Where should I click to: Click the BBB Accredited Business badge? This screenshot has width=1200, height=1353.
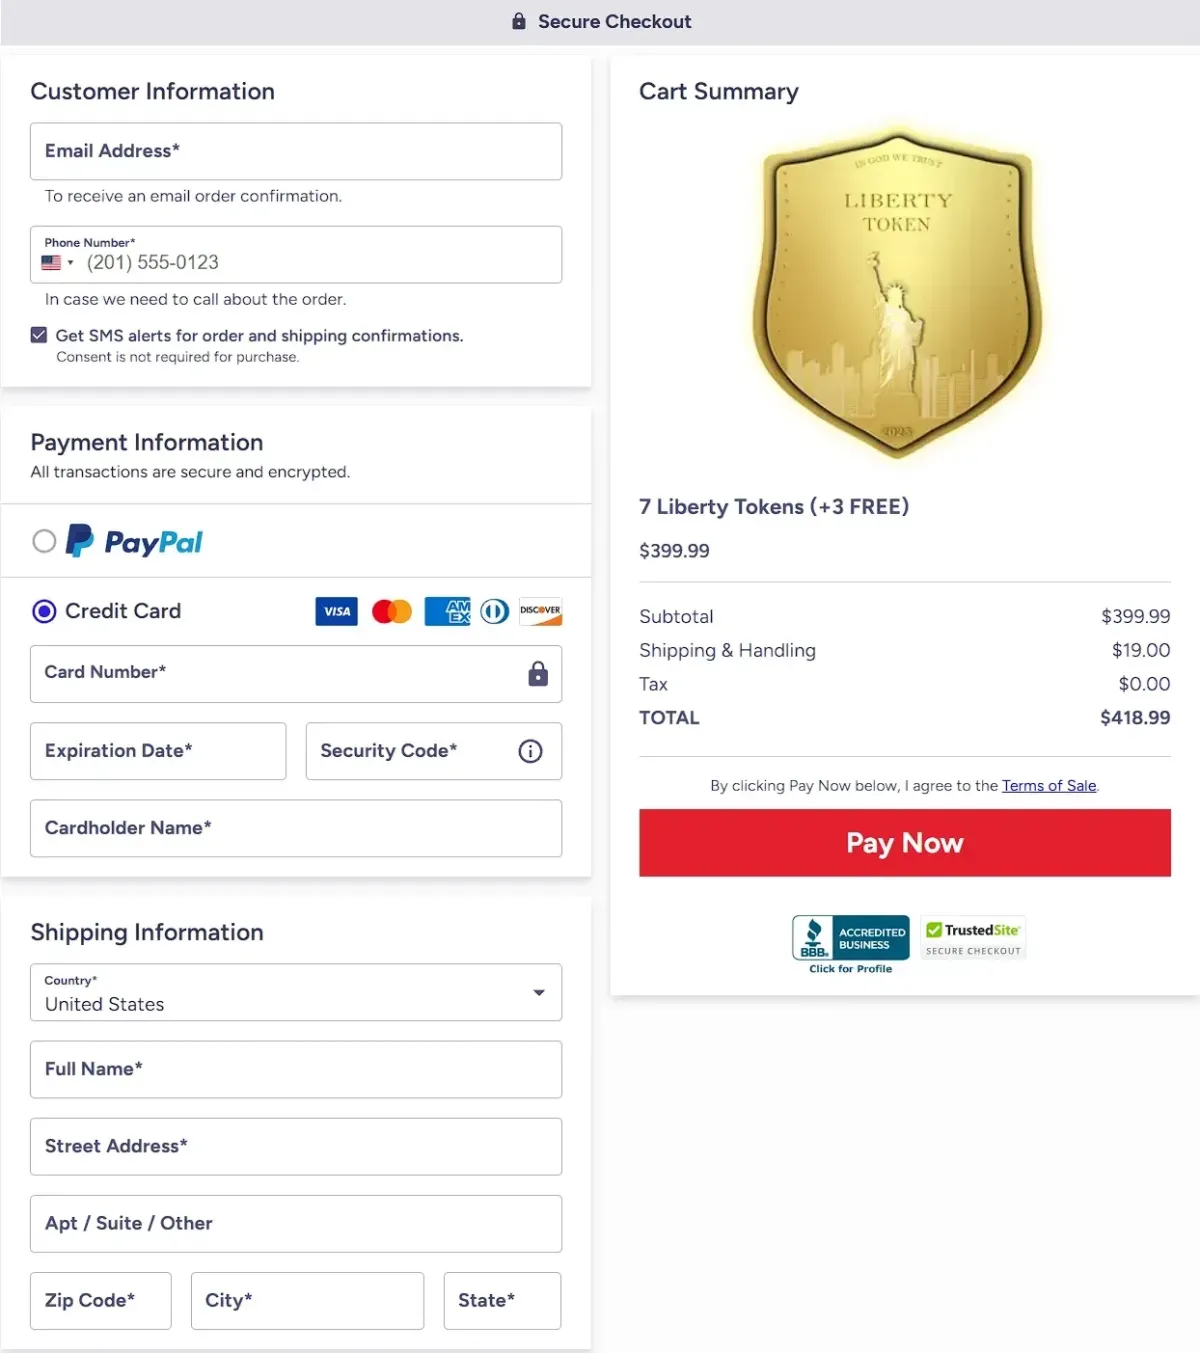(850, 938)
